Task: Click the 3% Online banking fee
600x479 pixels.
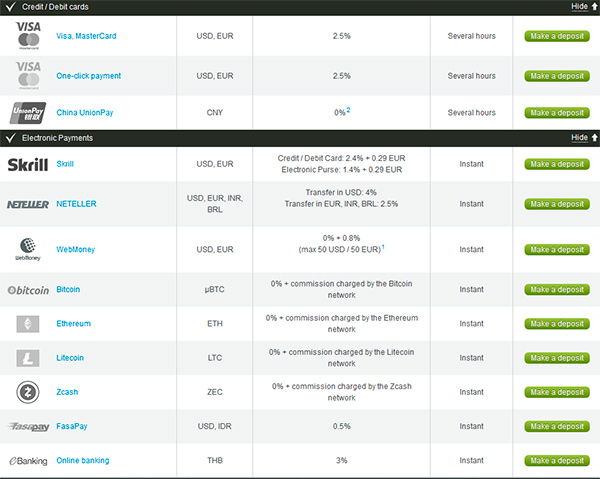Action: pos(342,460)
